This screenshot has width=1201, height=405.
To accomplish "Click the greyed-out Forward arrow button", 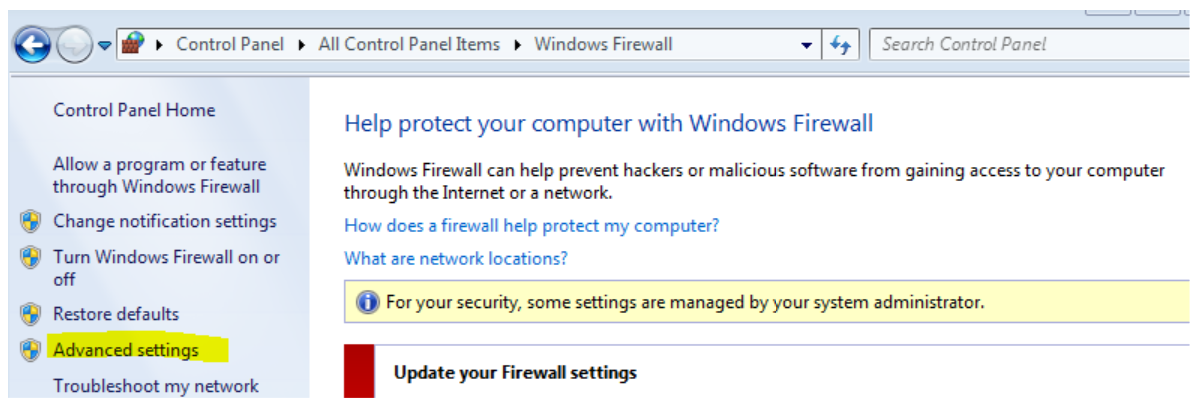I will point(75,45).
